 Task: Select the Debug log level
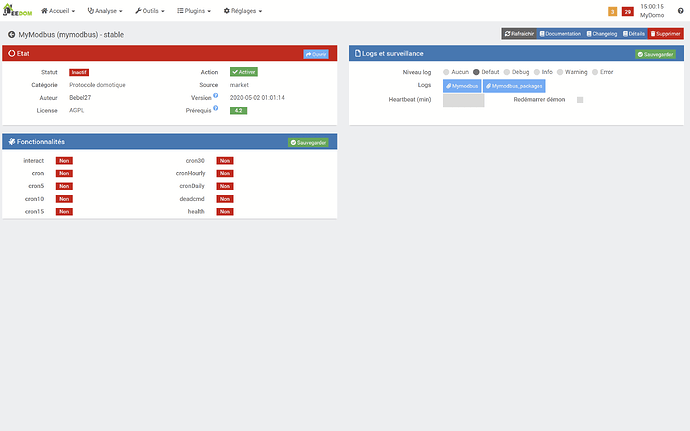[x=506, y=72]
